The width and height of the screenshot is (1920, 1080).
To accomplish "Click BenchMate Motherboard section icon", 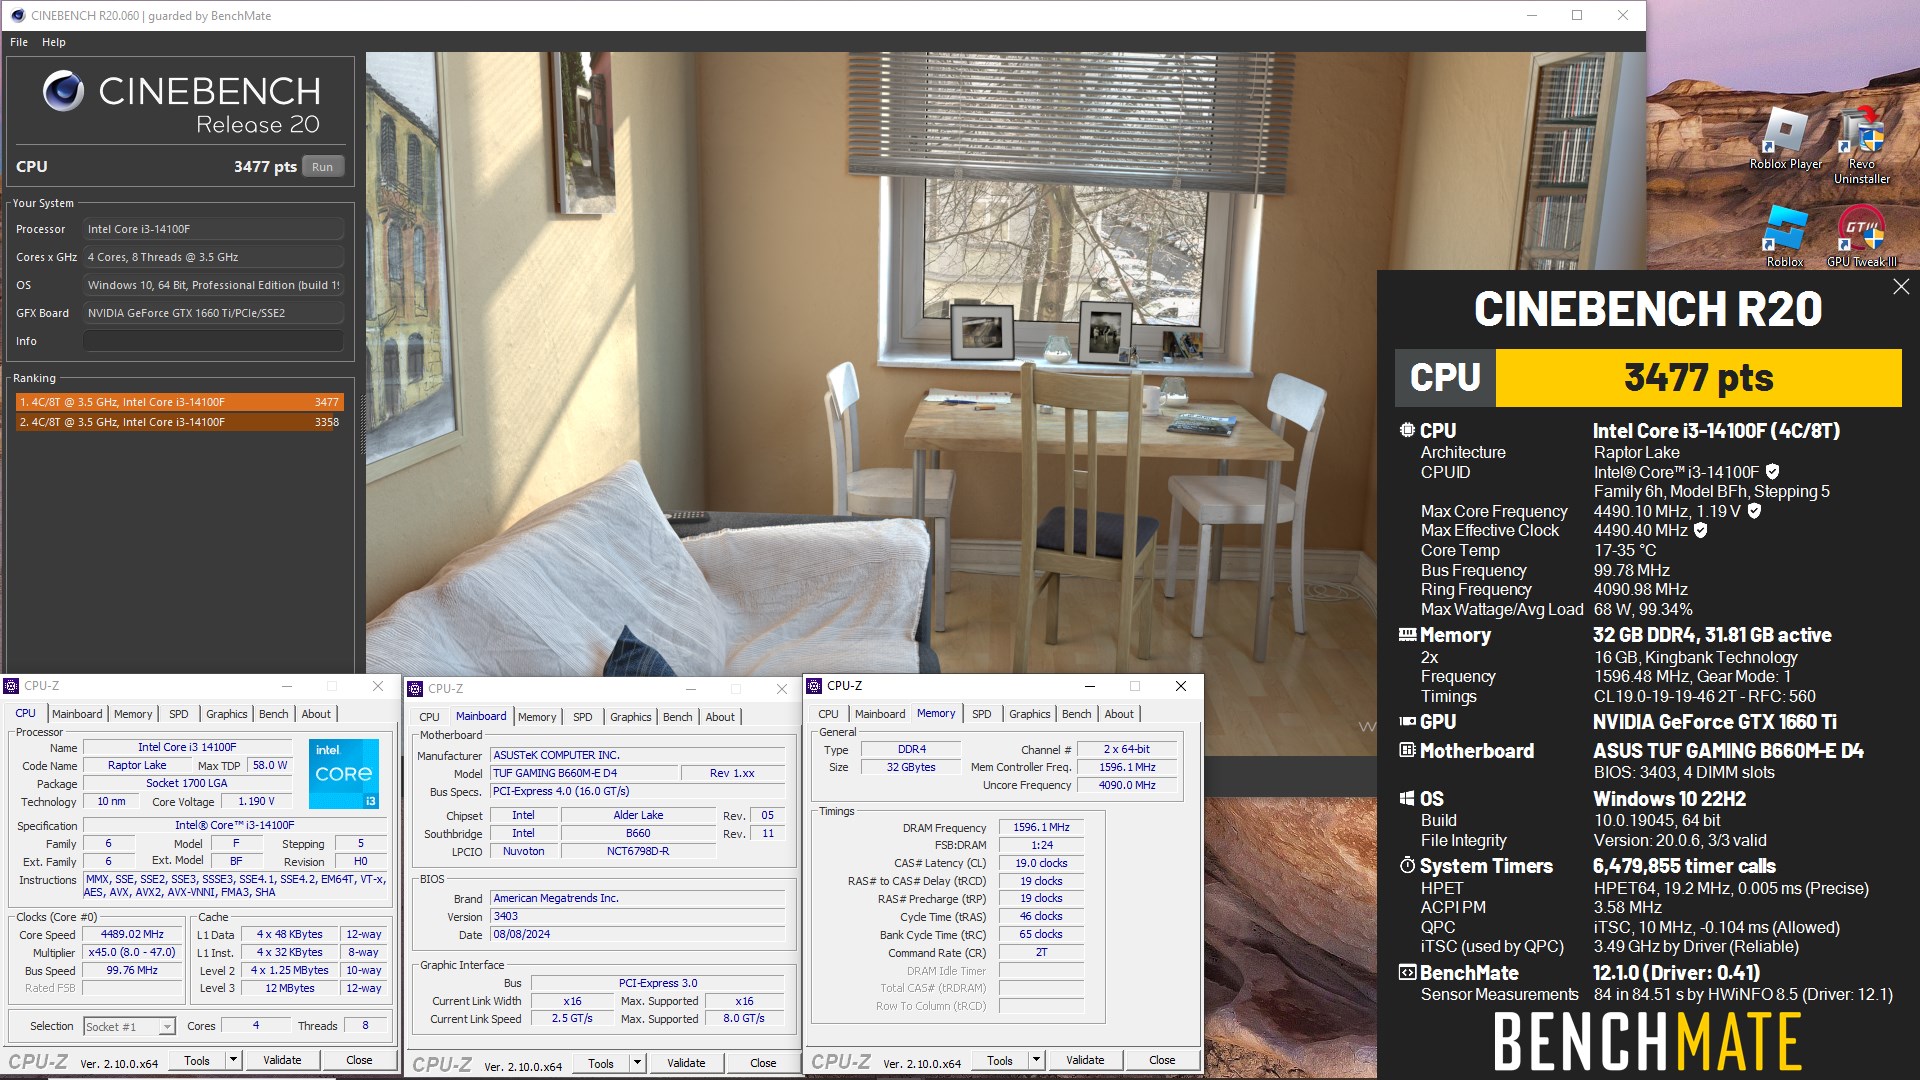I will [x=1407, y=751].
